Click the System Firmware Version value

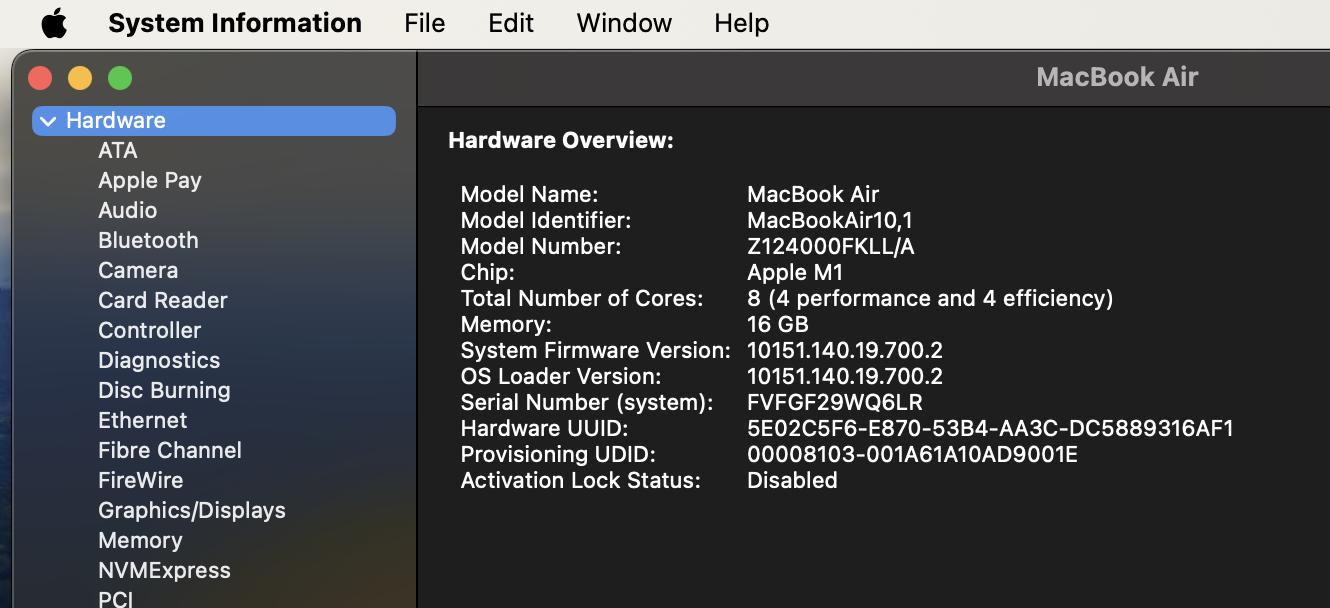[x=845, y=350]
